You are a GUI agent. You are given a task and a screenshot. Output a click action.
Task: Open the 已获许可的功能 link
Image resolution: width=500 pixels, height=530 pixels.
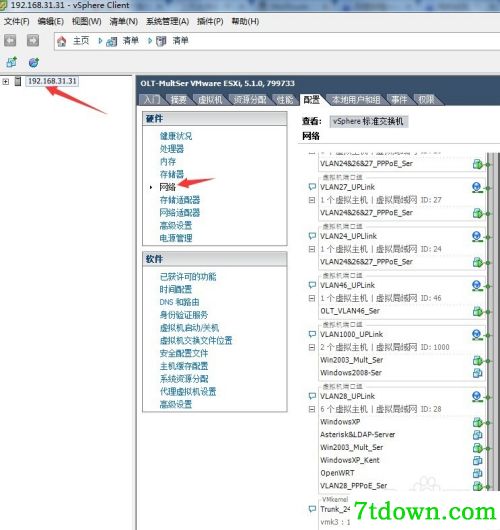click(188, 277)
